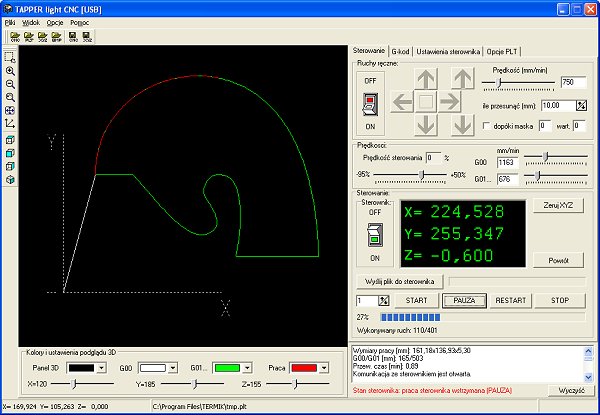Select the zoom out magnifier tool
This screenshot has height=415, width=600.
point(10,84)
